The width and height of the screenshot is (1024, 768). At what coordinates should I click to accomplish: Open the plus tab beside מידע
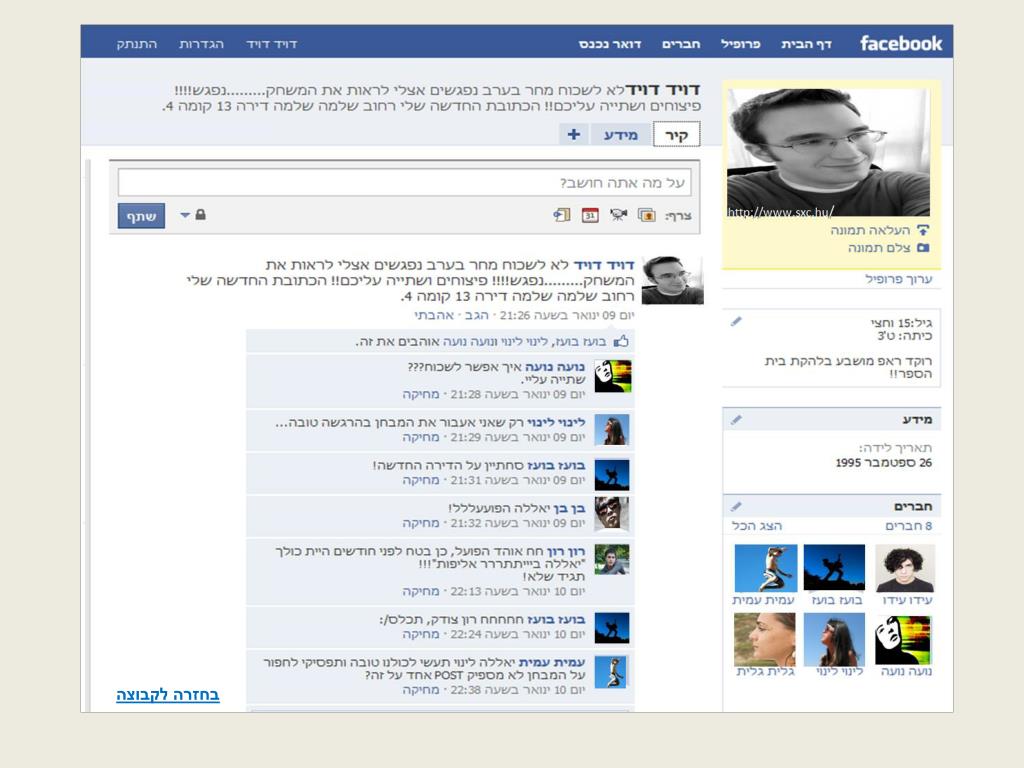click(x=573, y=135)
